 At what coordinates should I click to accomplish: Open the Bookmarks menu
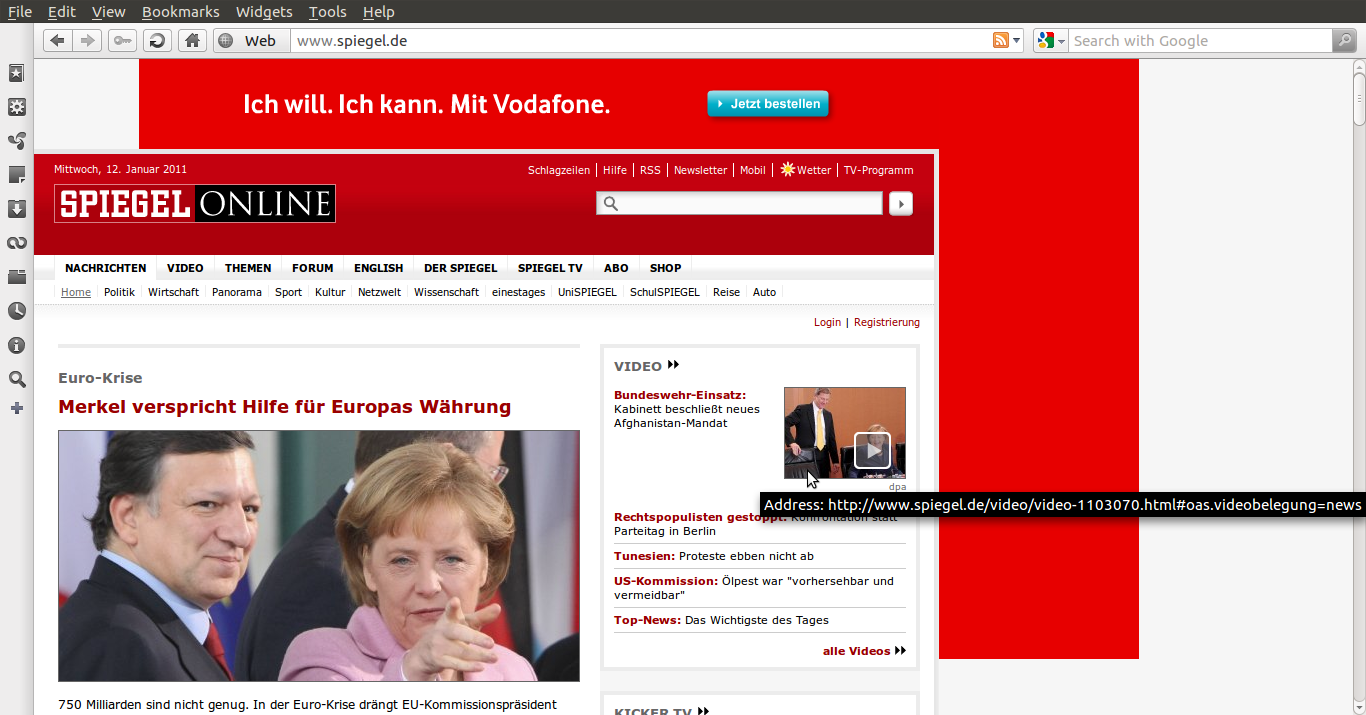(180, 12)
